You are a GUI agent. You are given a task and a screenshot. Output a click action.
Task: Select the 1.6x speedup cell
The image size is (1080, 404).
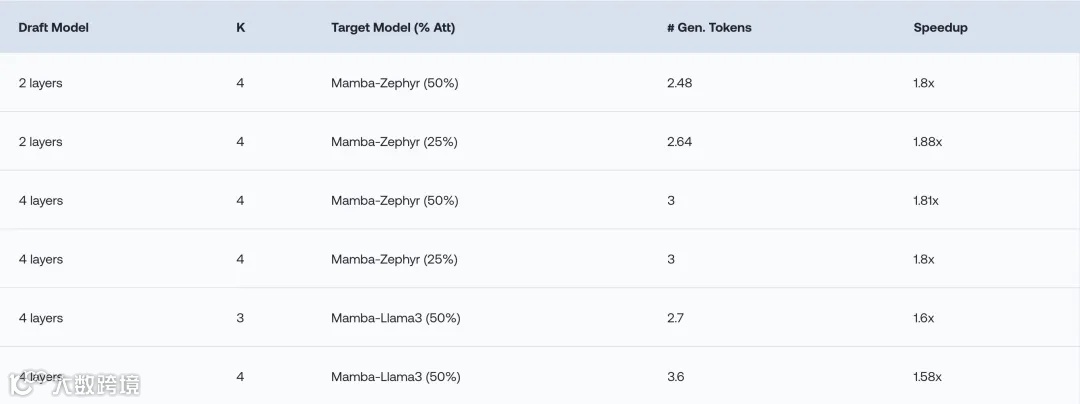point(923,318)
